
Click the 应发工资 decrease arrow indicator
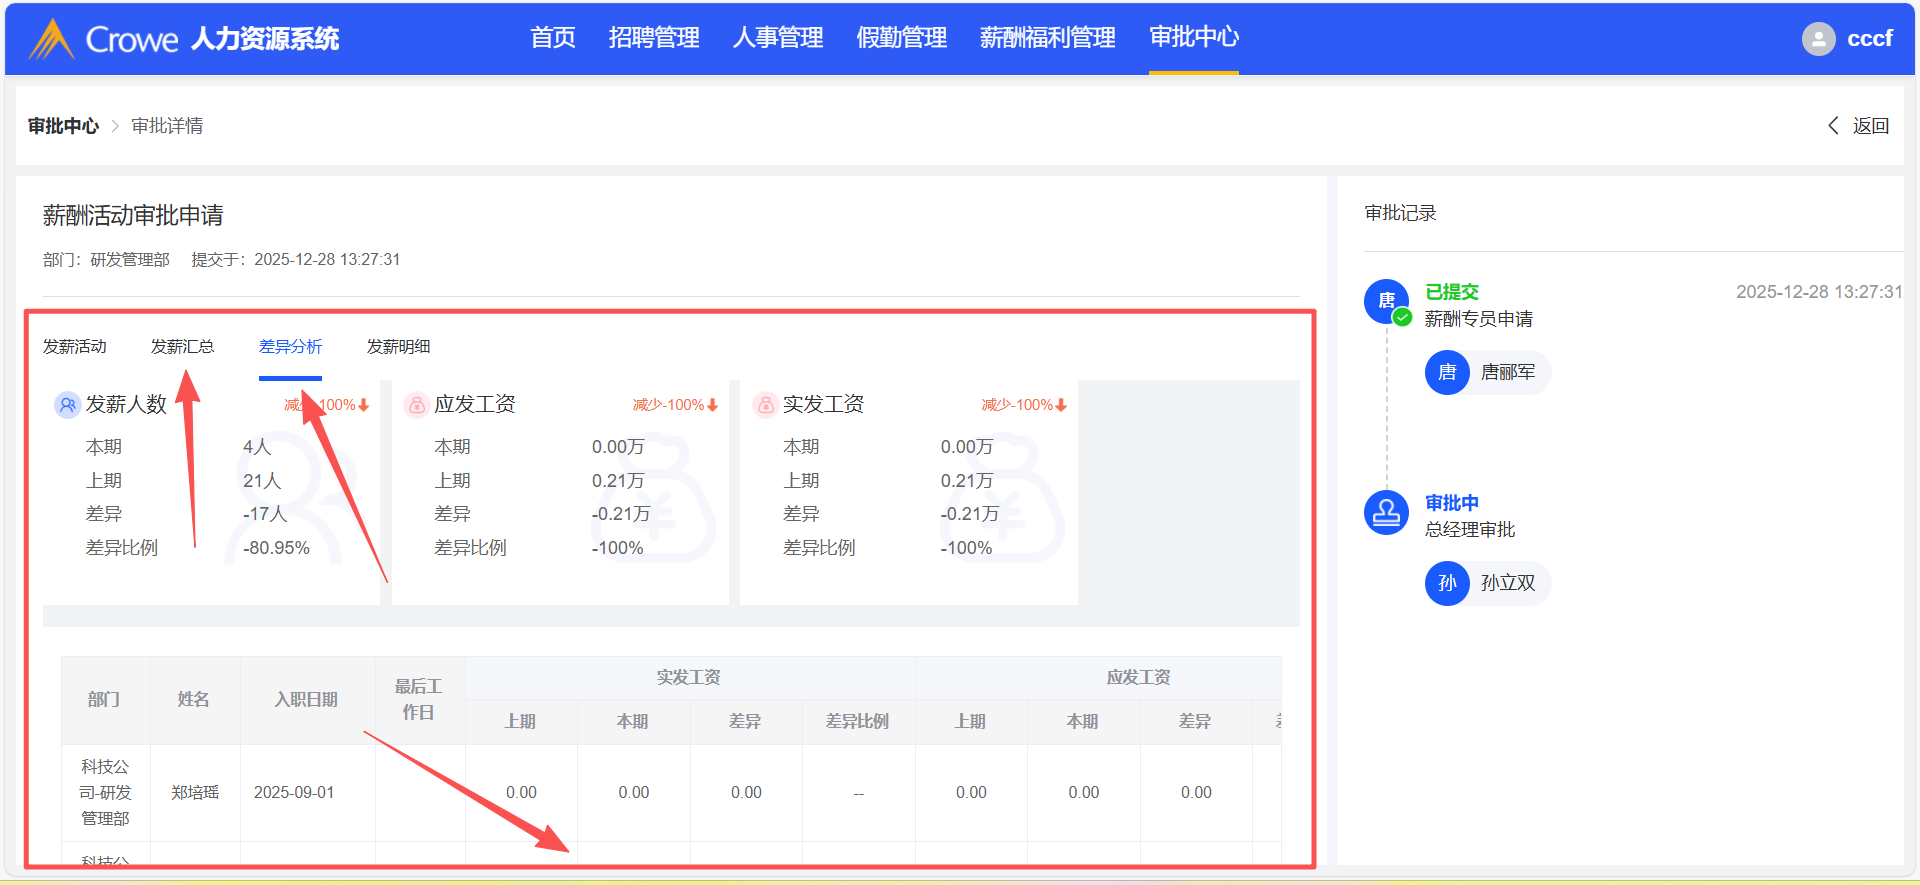click(713, 405)
